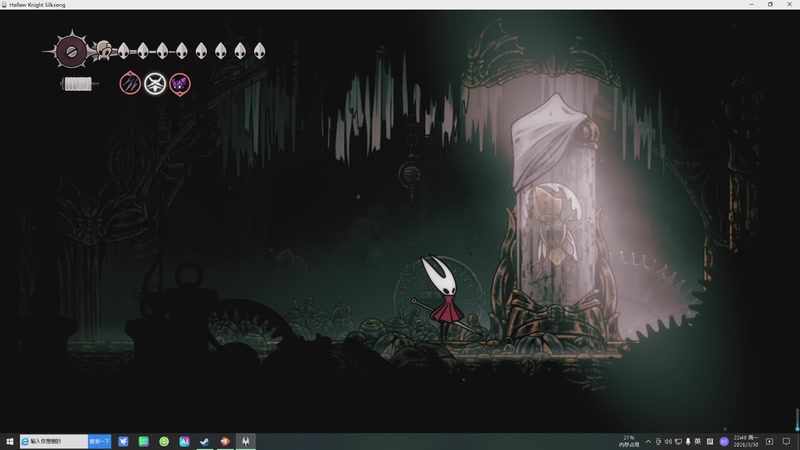Viewport: 800px width, 450px height.
Task: Click the spiked silk spool gauge
Action: 71,51
